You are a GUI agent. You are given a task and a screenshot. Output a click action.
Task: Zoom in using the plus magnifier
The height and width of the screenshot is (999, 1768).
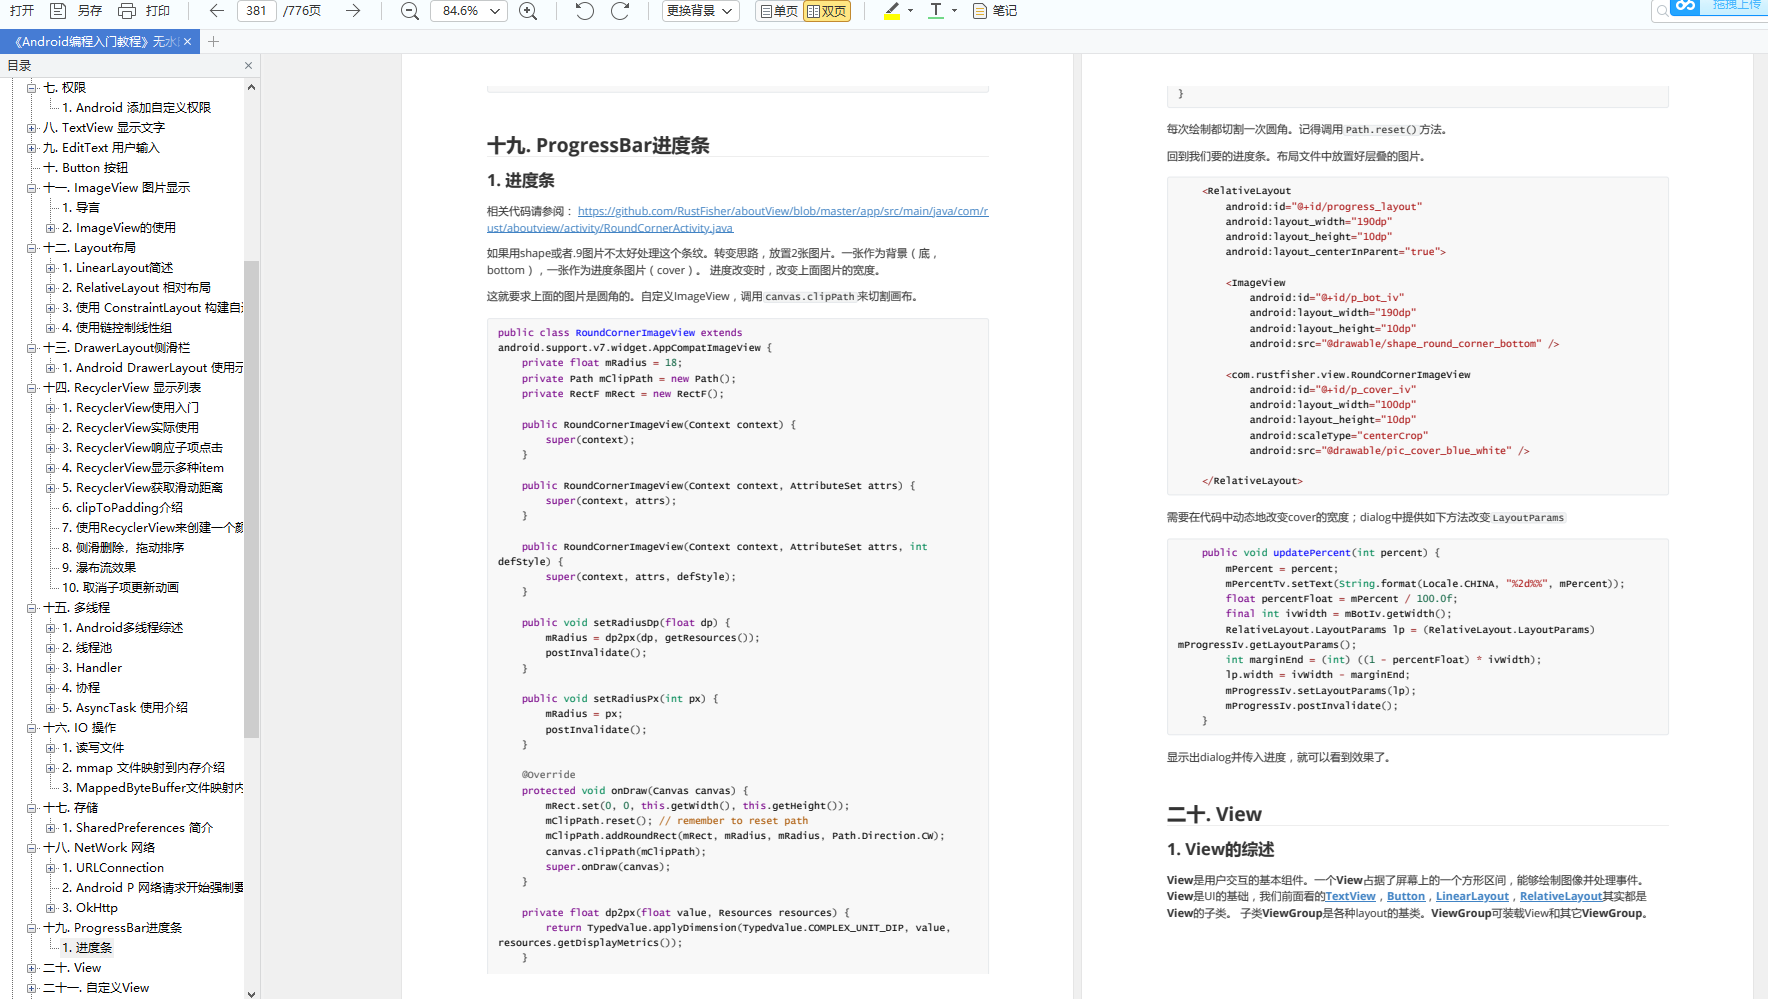(x=528, y=11)
